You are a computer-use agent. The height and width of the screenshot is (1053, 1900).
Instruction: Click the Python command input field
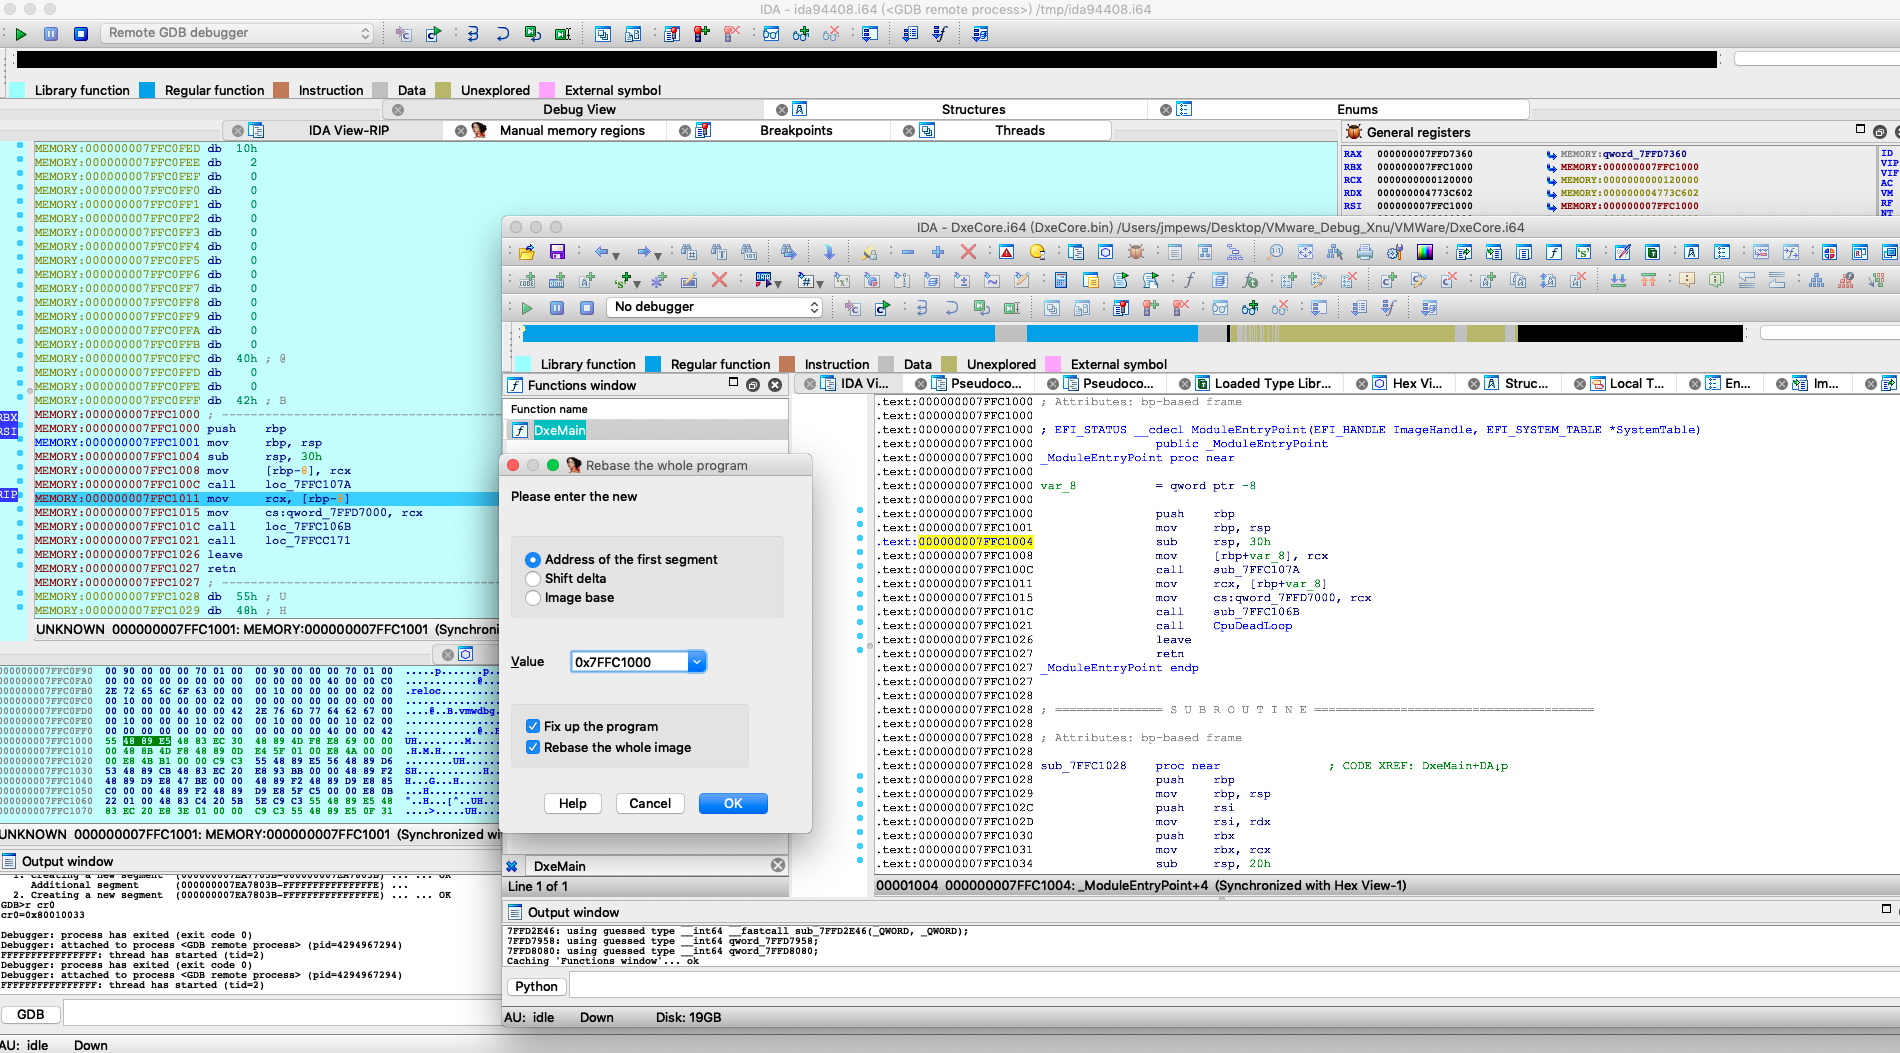coord(1234,987)
